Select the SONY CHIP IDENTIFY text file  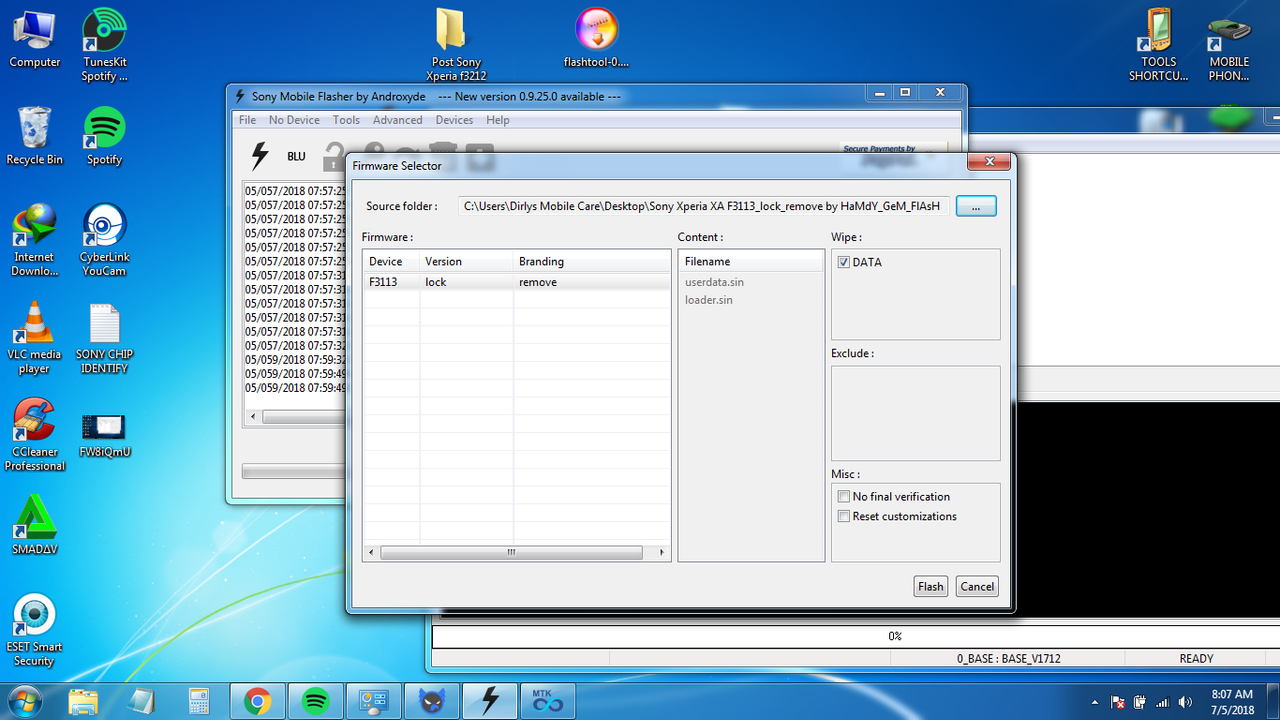tap(104, 337)
